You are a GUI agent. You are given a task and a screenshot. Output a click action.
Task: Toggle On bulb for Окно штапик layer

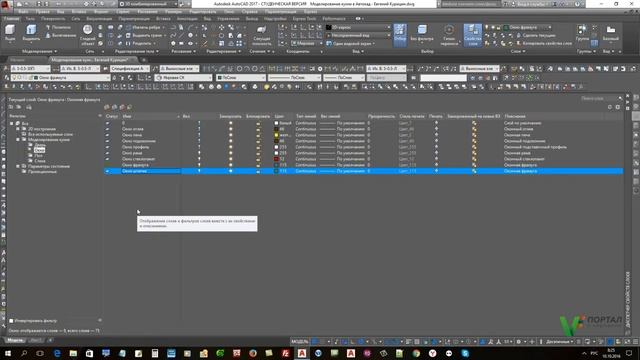click(200, 171)
